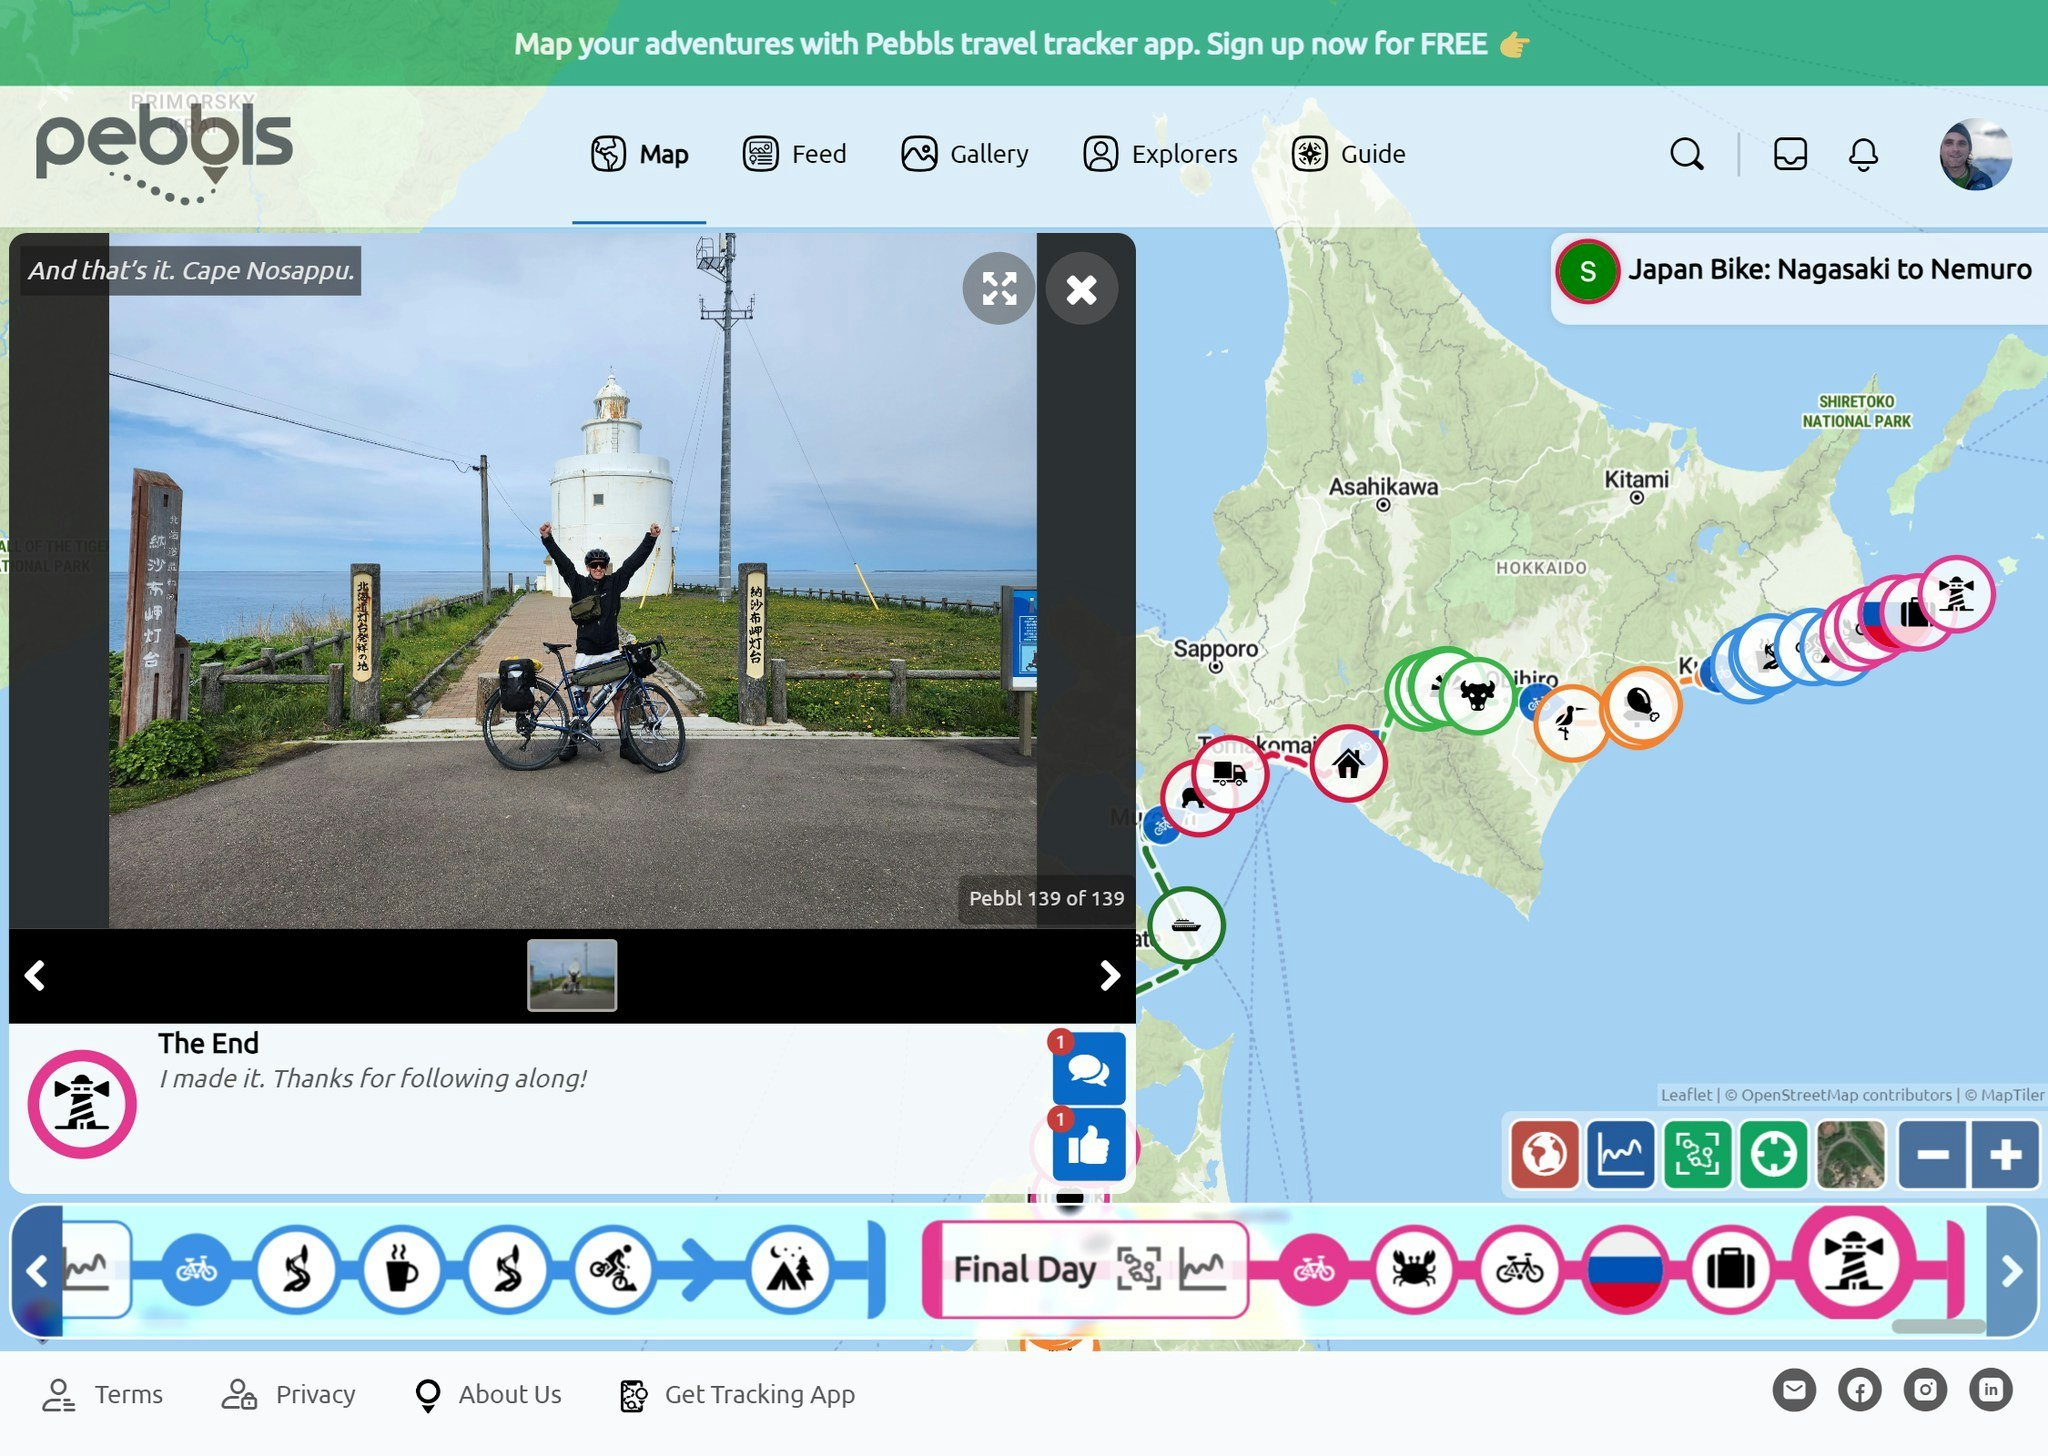Open comments on The End pebbl
The height and width of the screenshot is (1456, 2048).
point(1089,1069)
